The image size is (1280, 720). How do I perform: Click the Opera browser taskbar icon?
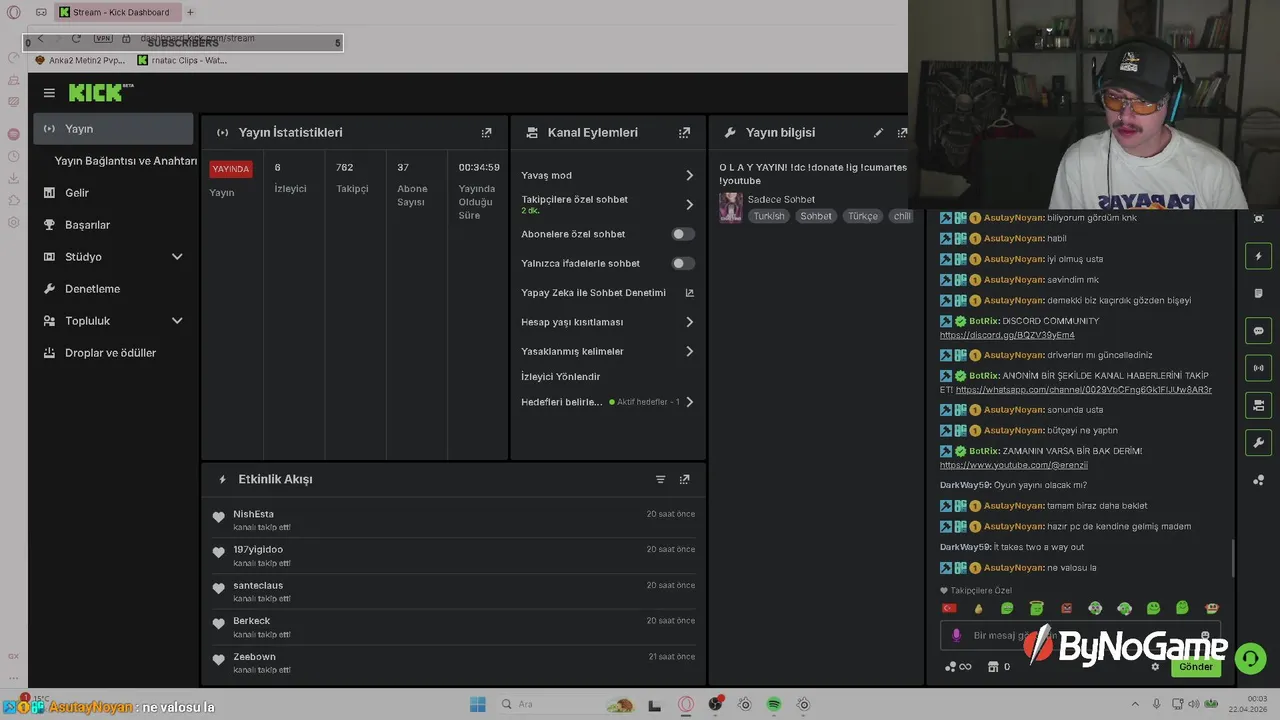point(685,704)
